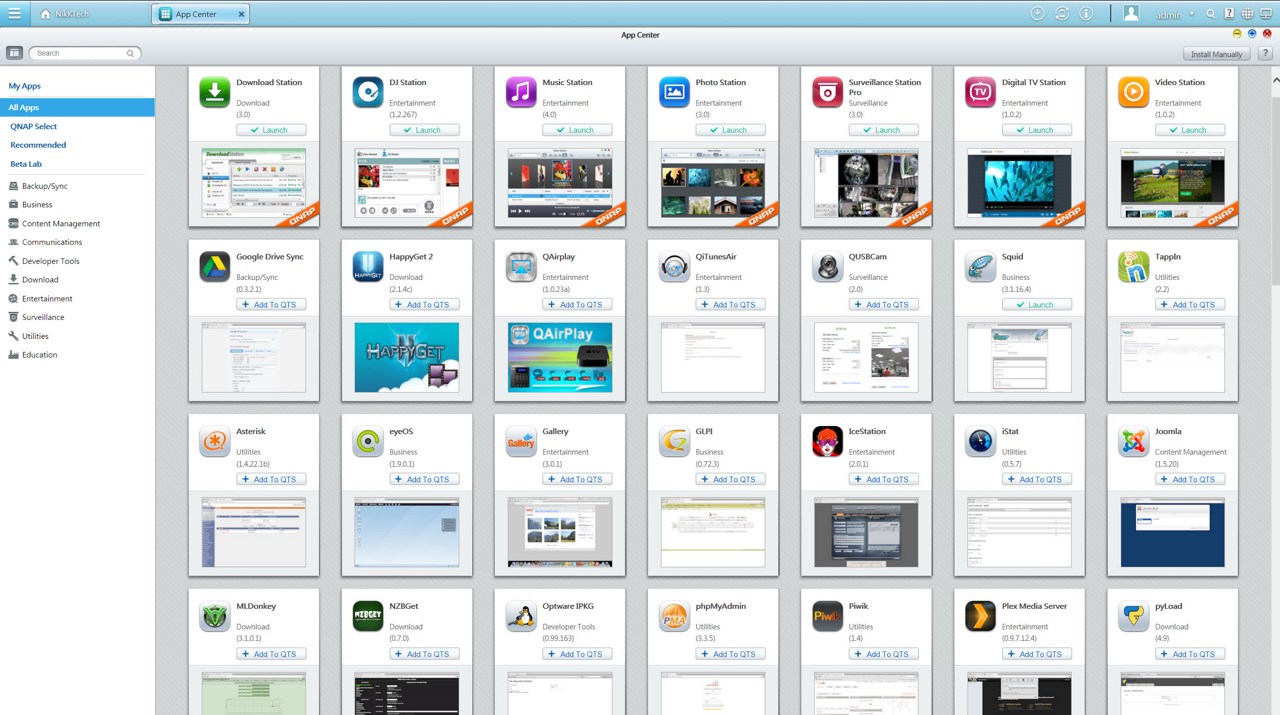1280x715 pixels.
Task: Show event notifications info icon
Action: coord(1086,14)
